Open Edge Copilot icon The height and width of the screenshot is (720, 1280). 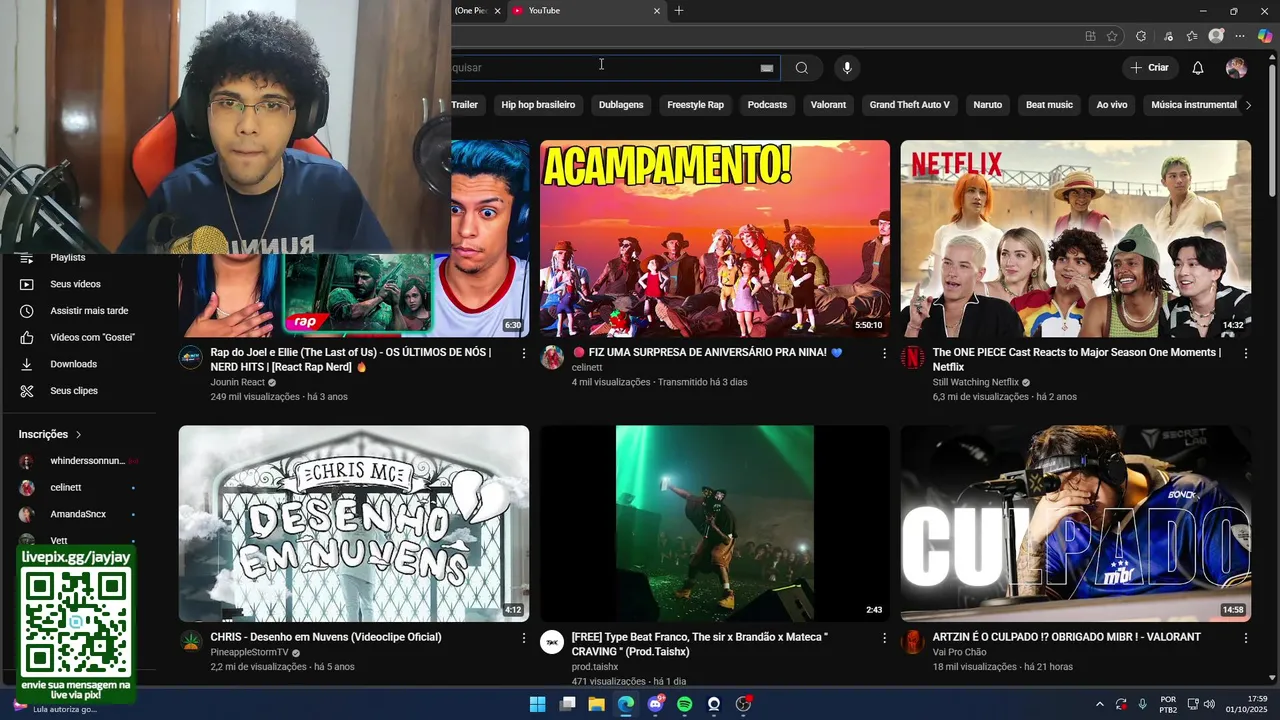tap(1265, 36)
